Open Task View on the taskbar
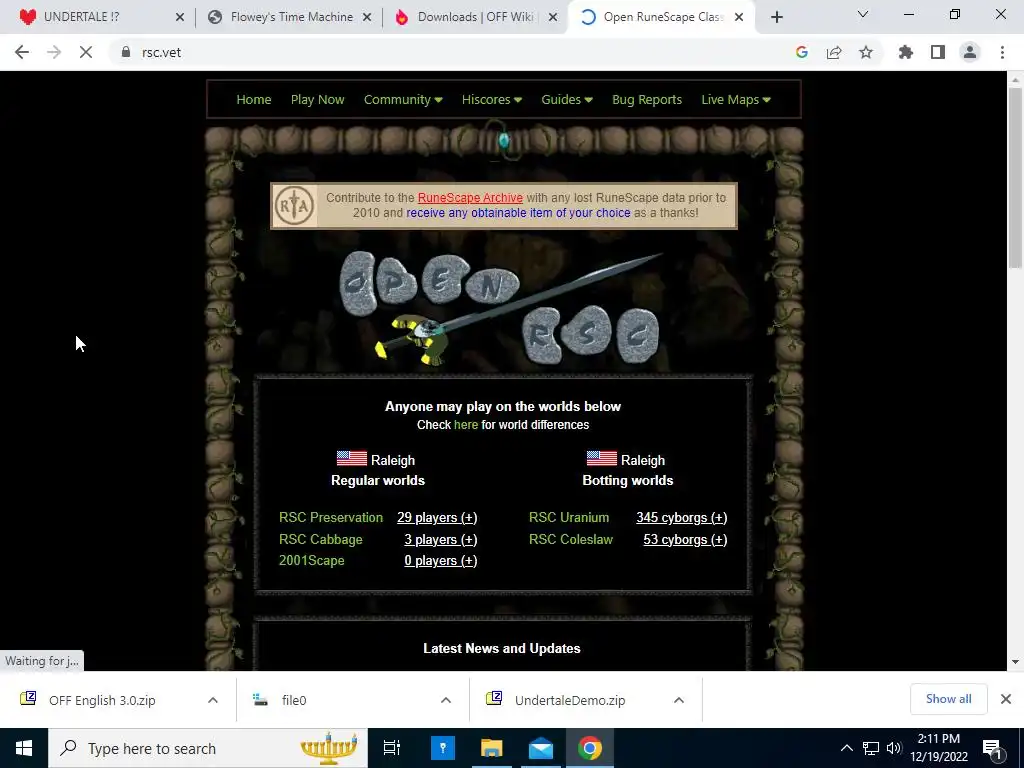The height and width of the screenshot is (768, 1024). pos(392,748)
